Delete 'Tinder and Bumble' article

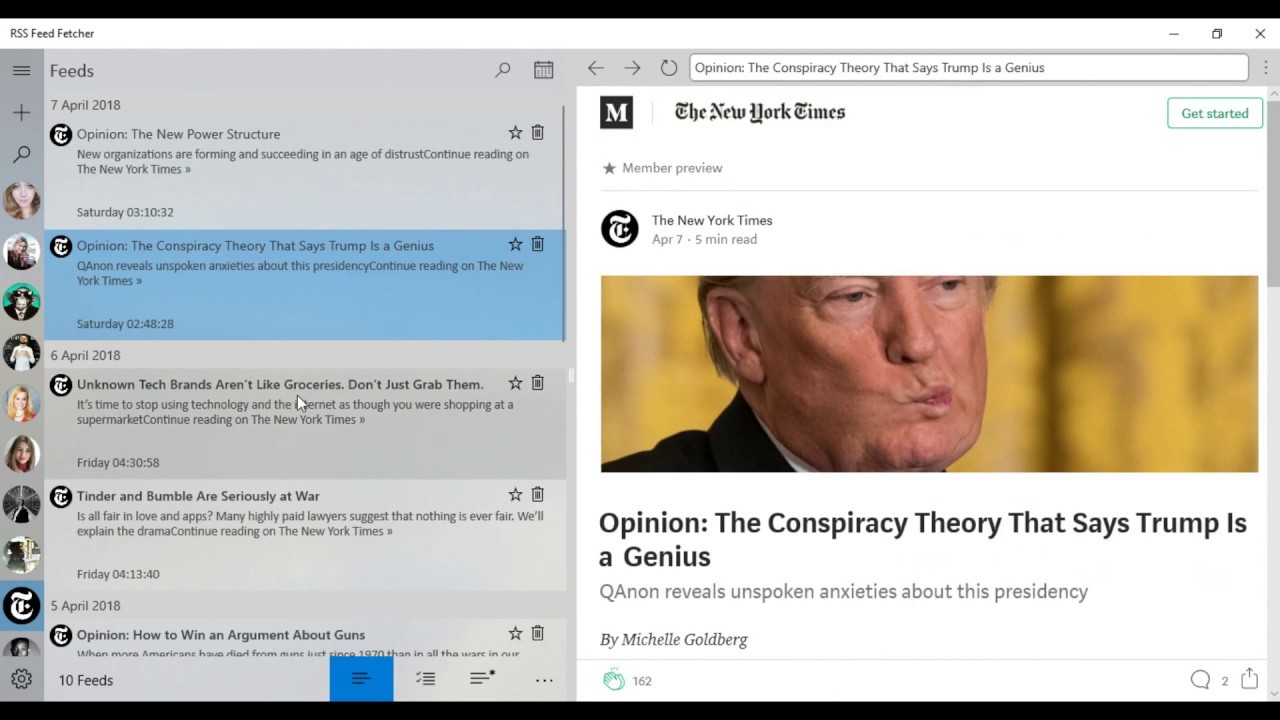click(x=537, y=495)
